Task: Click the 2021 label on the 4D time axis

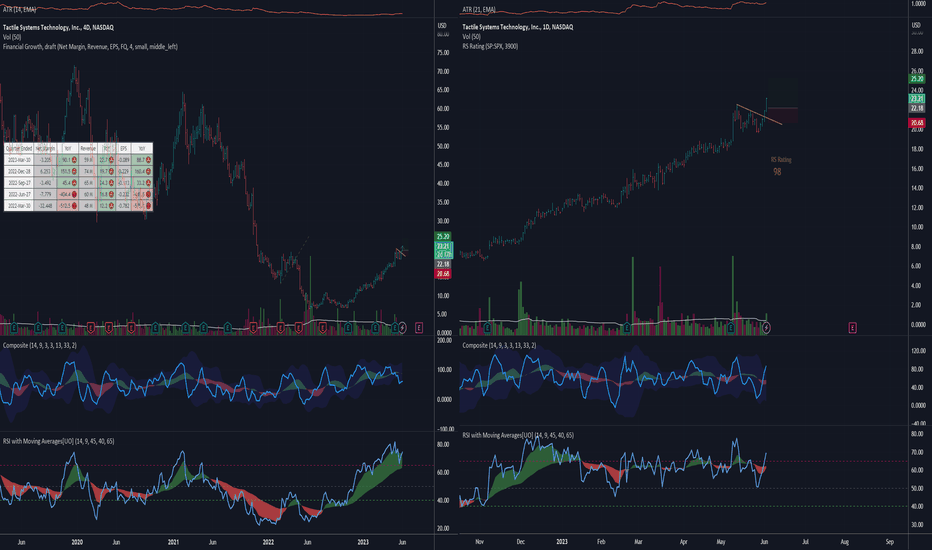Action: click(x=173, y=542)
